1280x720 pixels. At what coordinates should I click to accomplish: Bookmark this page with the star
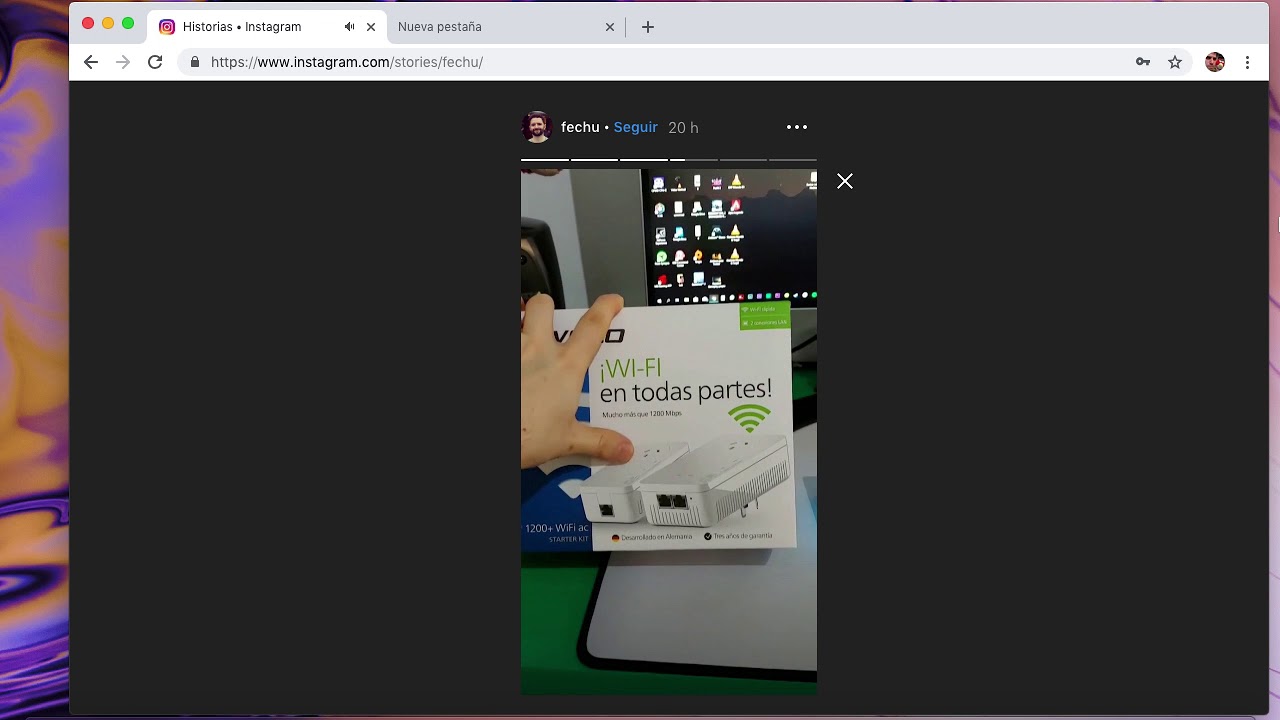click(1175, 62)
